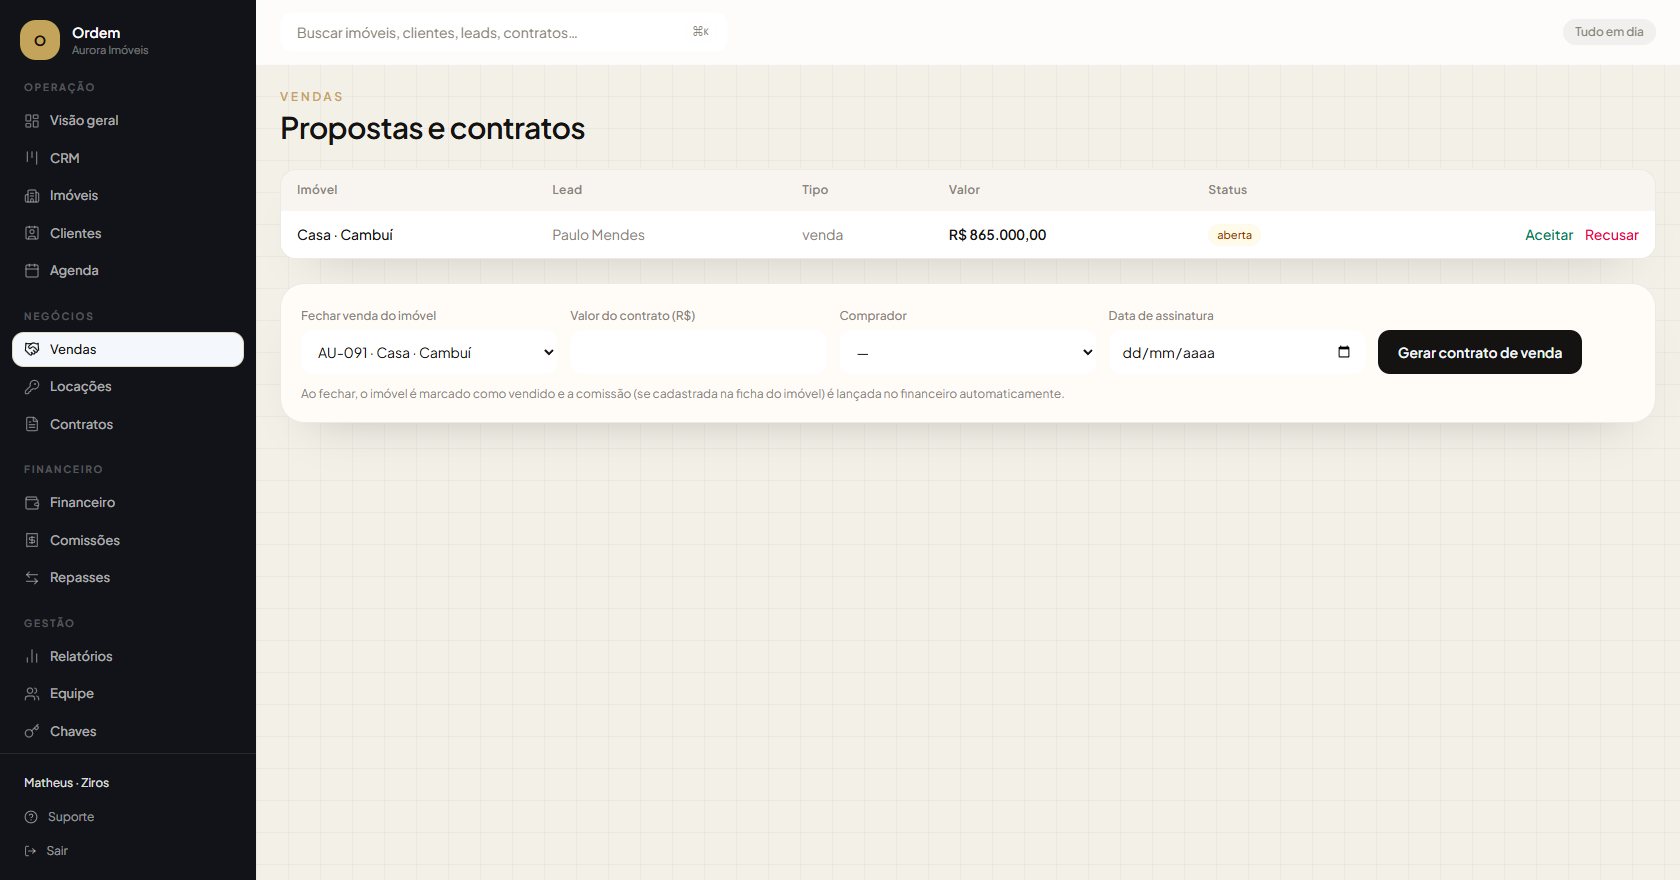The image size is (1680, 880).
Task: Click the Chaves key icon
Action: [x=32, y=731]
